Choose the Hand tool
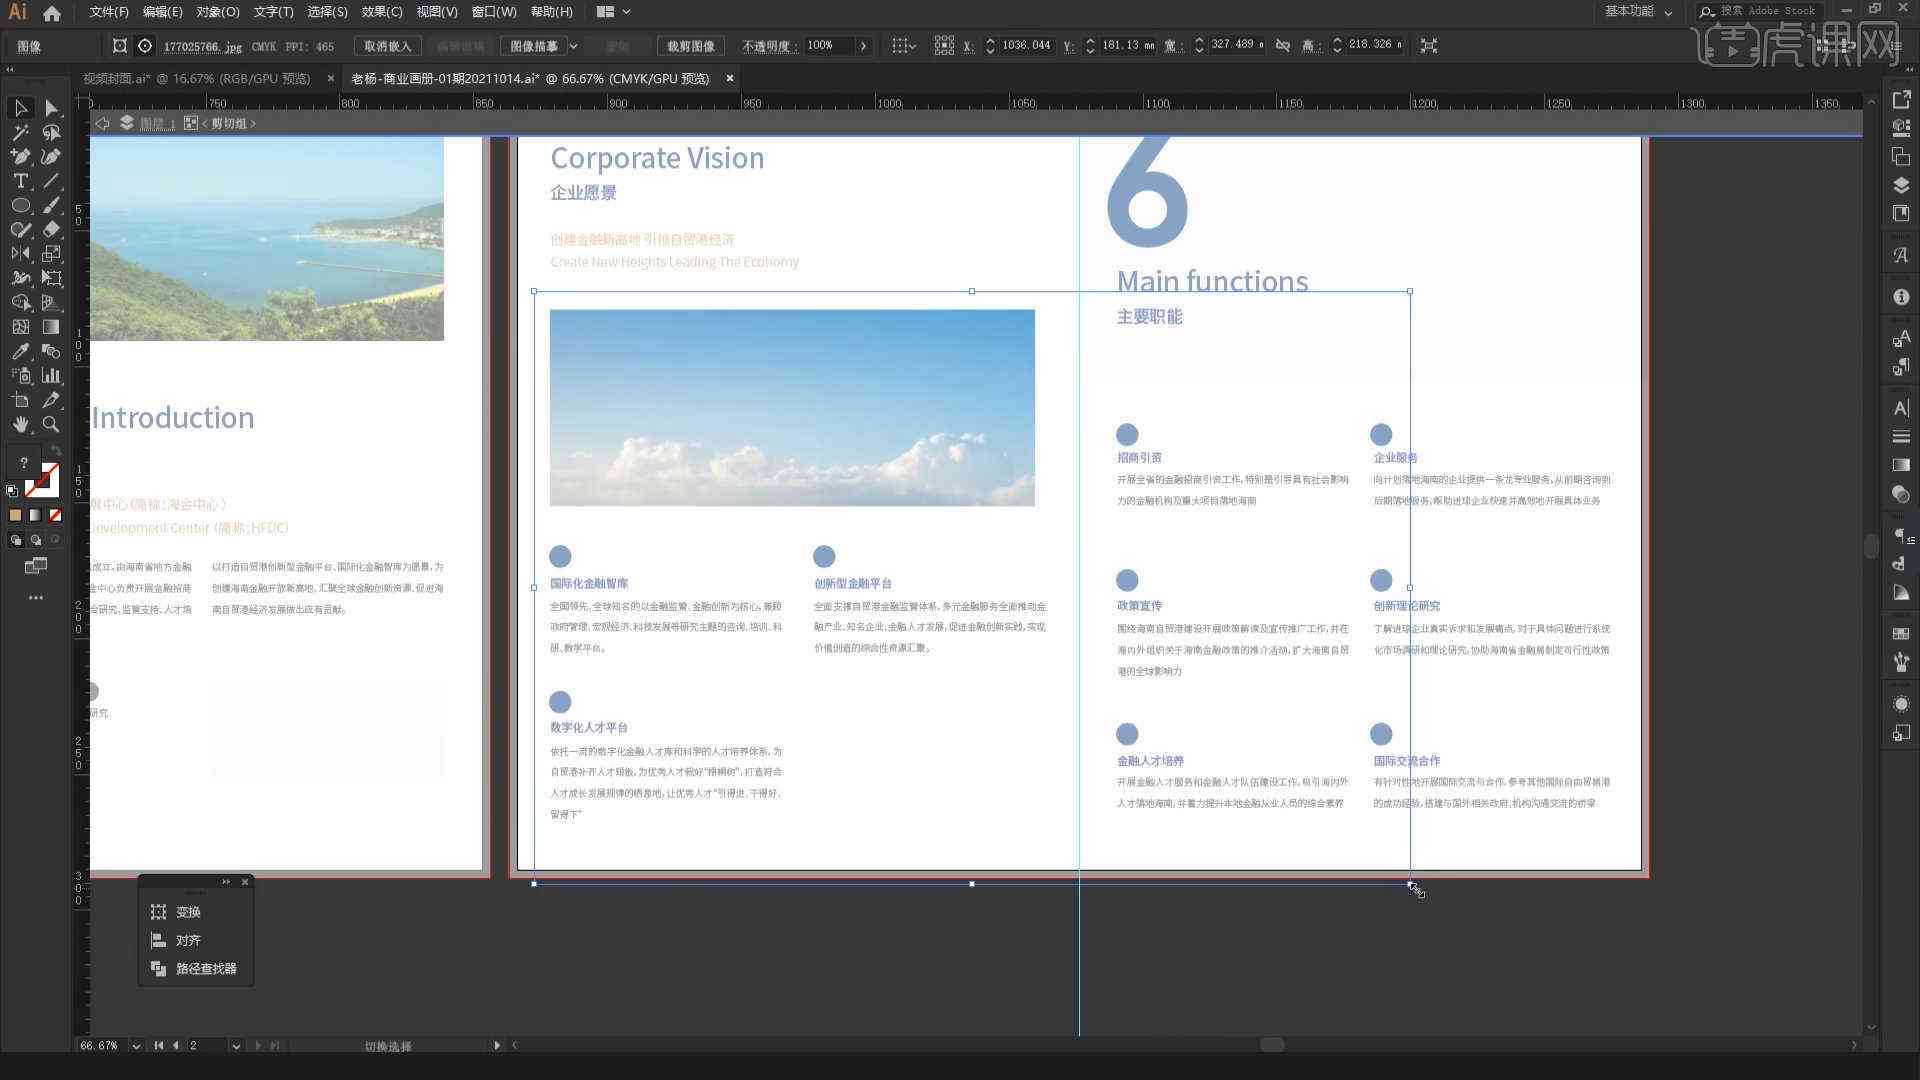The width and height of the screenshot is (1920, 1080). 20,424
